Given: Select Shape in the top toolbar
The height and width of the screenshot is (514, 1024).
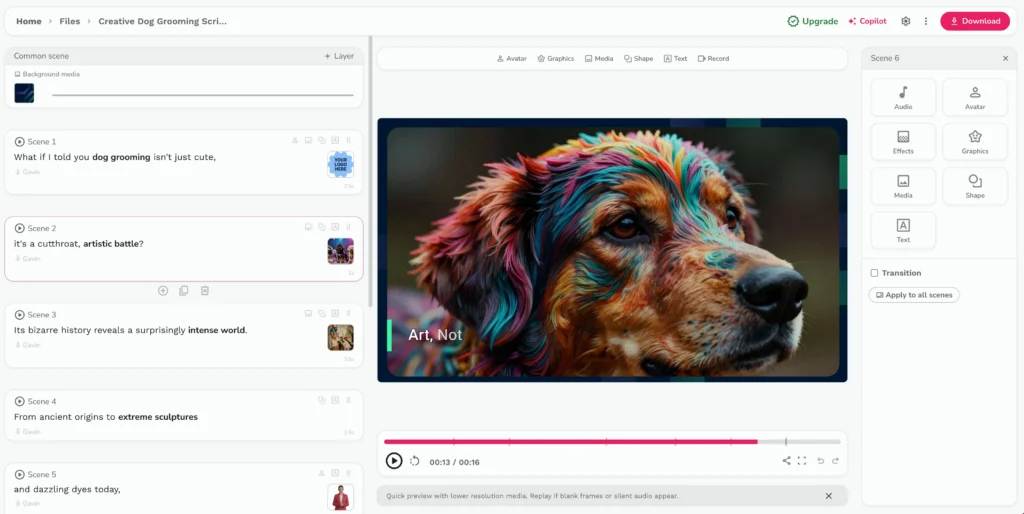Looking at the screenshot, I should pyautogui.click(x=638, y=58).
